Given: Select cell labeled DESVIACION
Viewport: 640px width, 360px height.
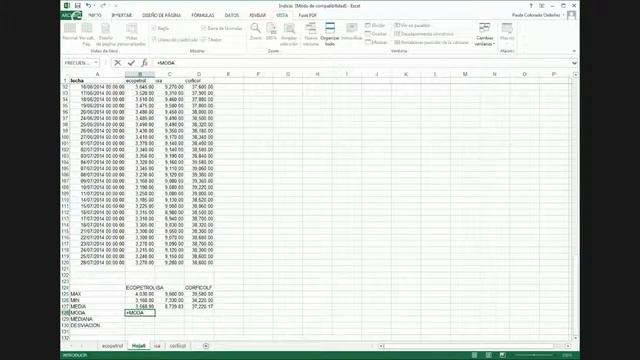Looking at the screenshot, I should tap(97, 325).
